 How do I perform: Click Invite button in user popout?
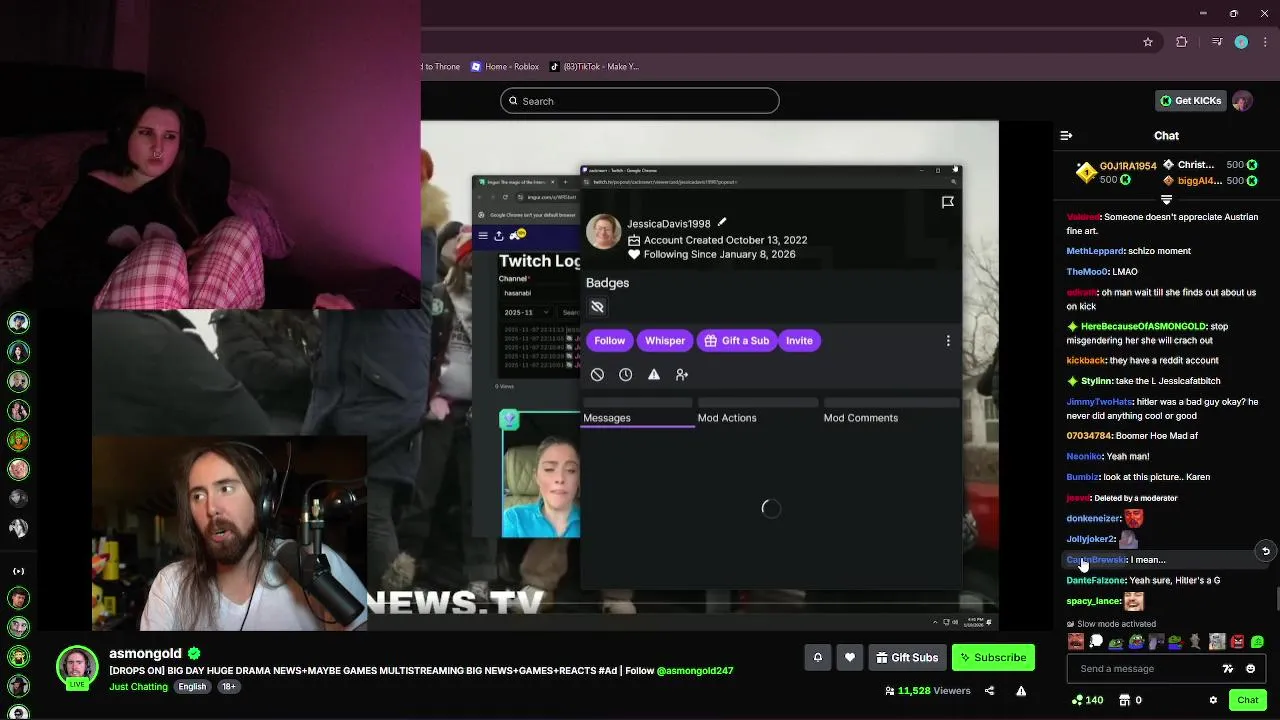(x=799, y=341)
